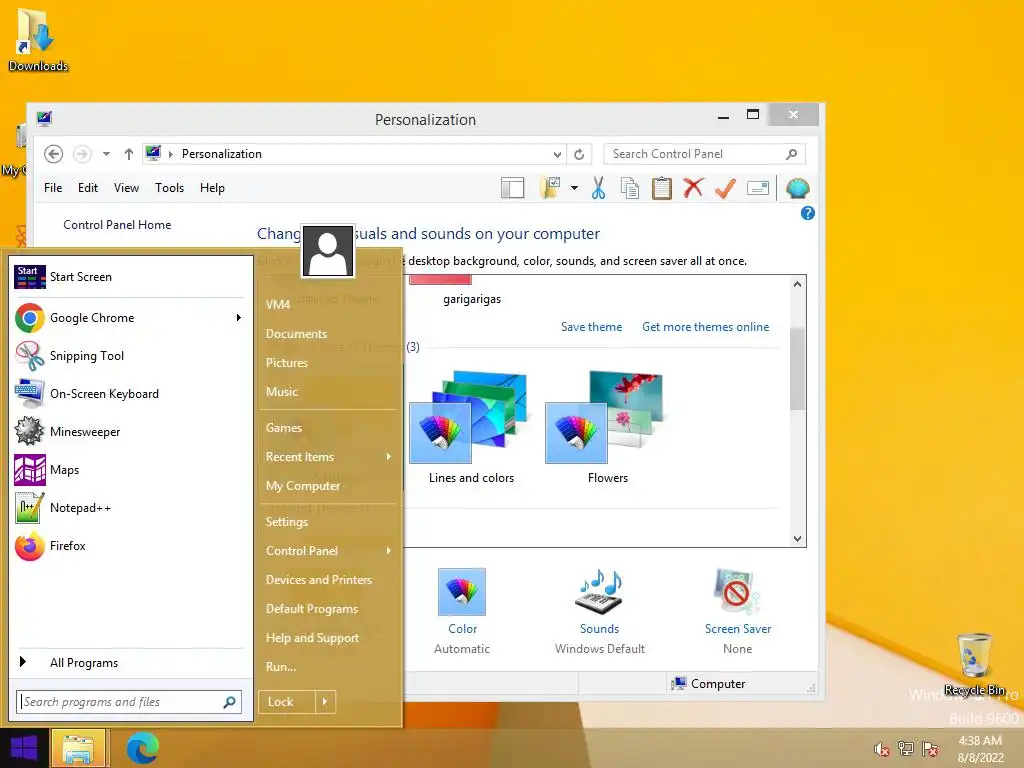Viewport: 1024px width, 768px height.
Task: Open File Explorer from the taskbar
Action: (x=78, y=748)
